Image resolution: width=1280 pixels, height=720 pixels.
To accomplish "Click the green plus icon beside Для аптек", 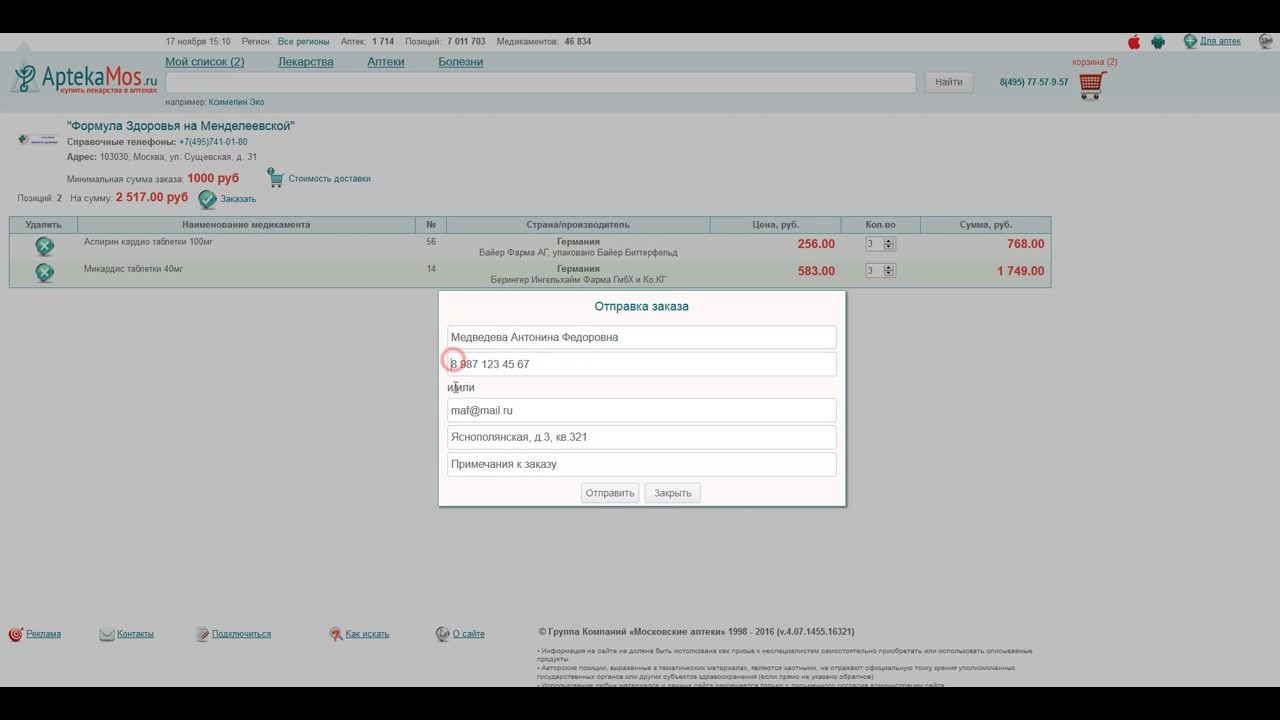I will (1190, 42).
